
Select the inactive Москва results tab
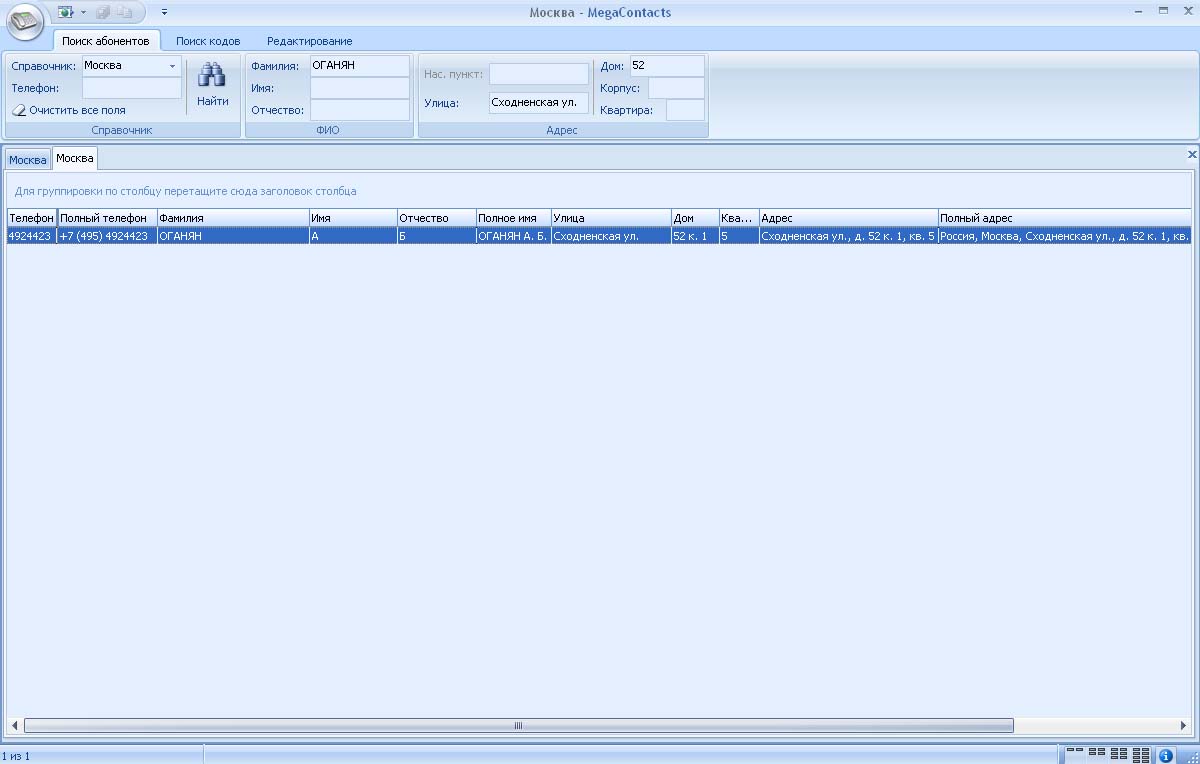pyautogui.click(x=28, y=160)
